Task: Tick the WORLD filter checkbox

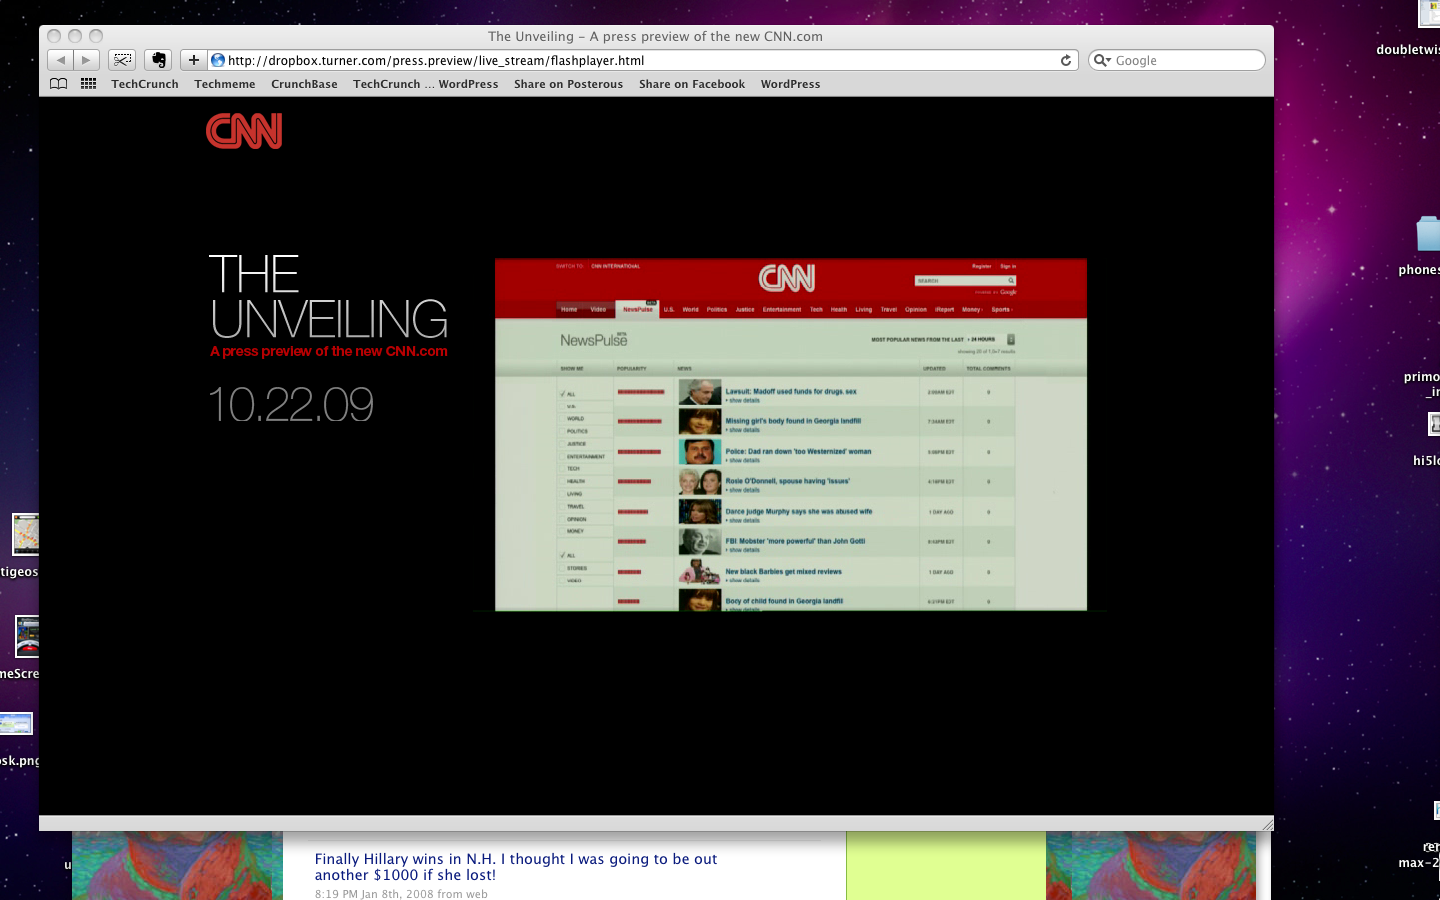Action: coord(563,419)
